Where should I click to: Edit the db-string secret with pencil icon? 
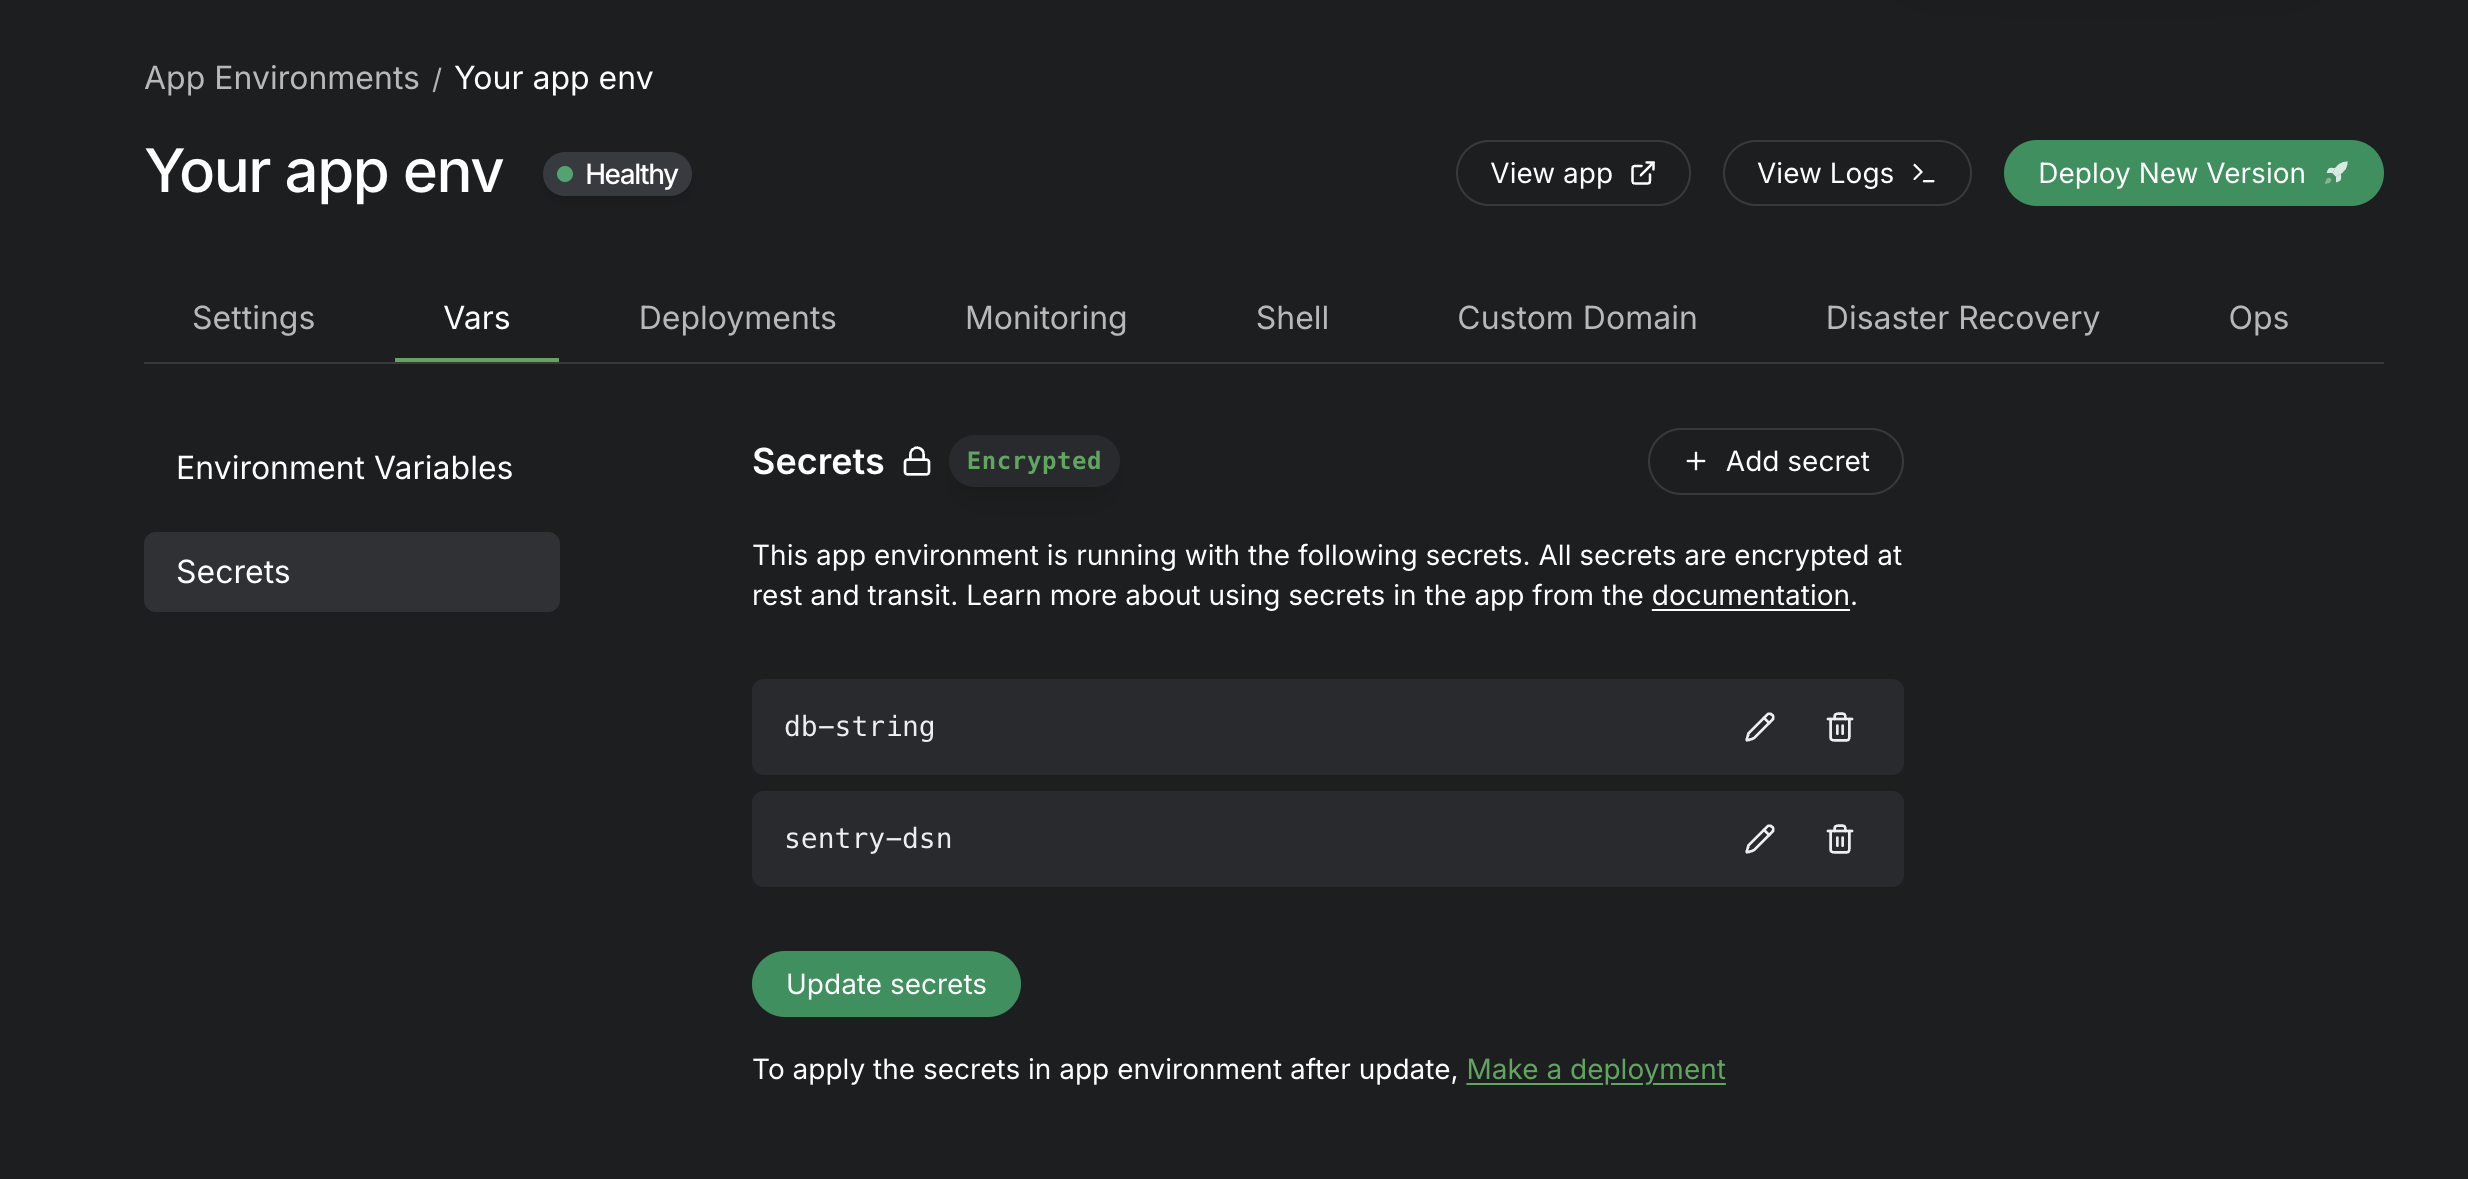click(x=1760, y=727)
